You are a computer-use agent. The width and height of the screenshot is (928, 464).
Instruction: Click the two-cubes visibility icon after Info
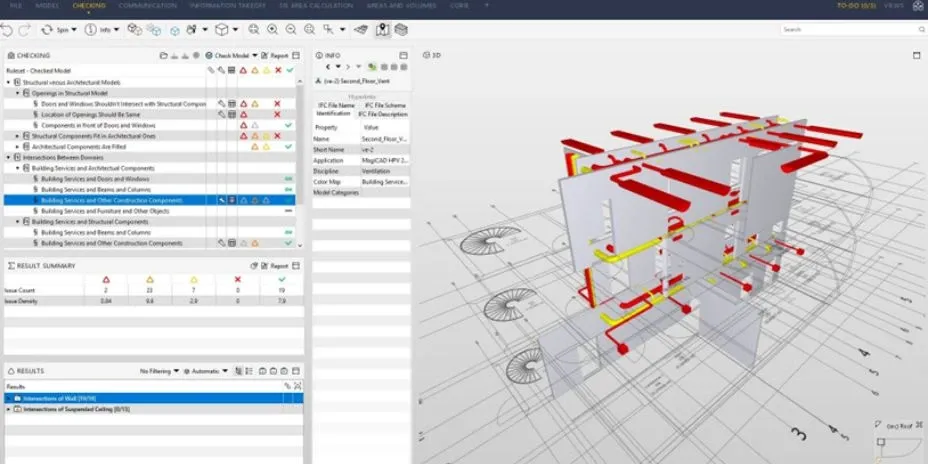tap(135, 29)
